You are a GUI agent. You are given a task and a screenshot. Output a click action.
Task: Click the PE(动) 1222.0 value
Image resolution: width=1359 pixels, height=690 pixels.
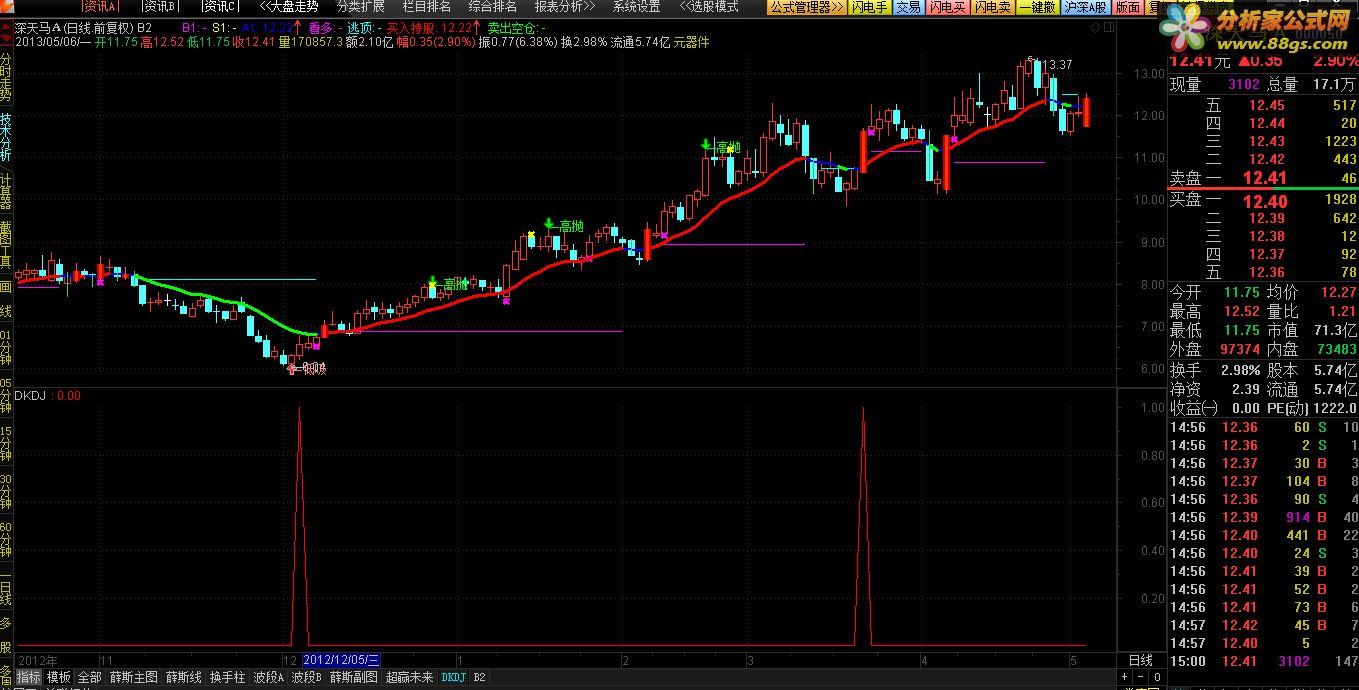[1336, 408]
